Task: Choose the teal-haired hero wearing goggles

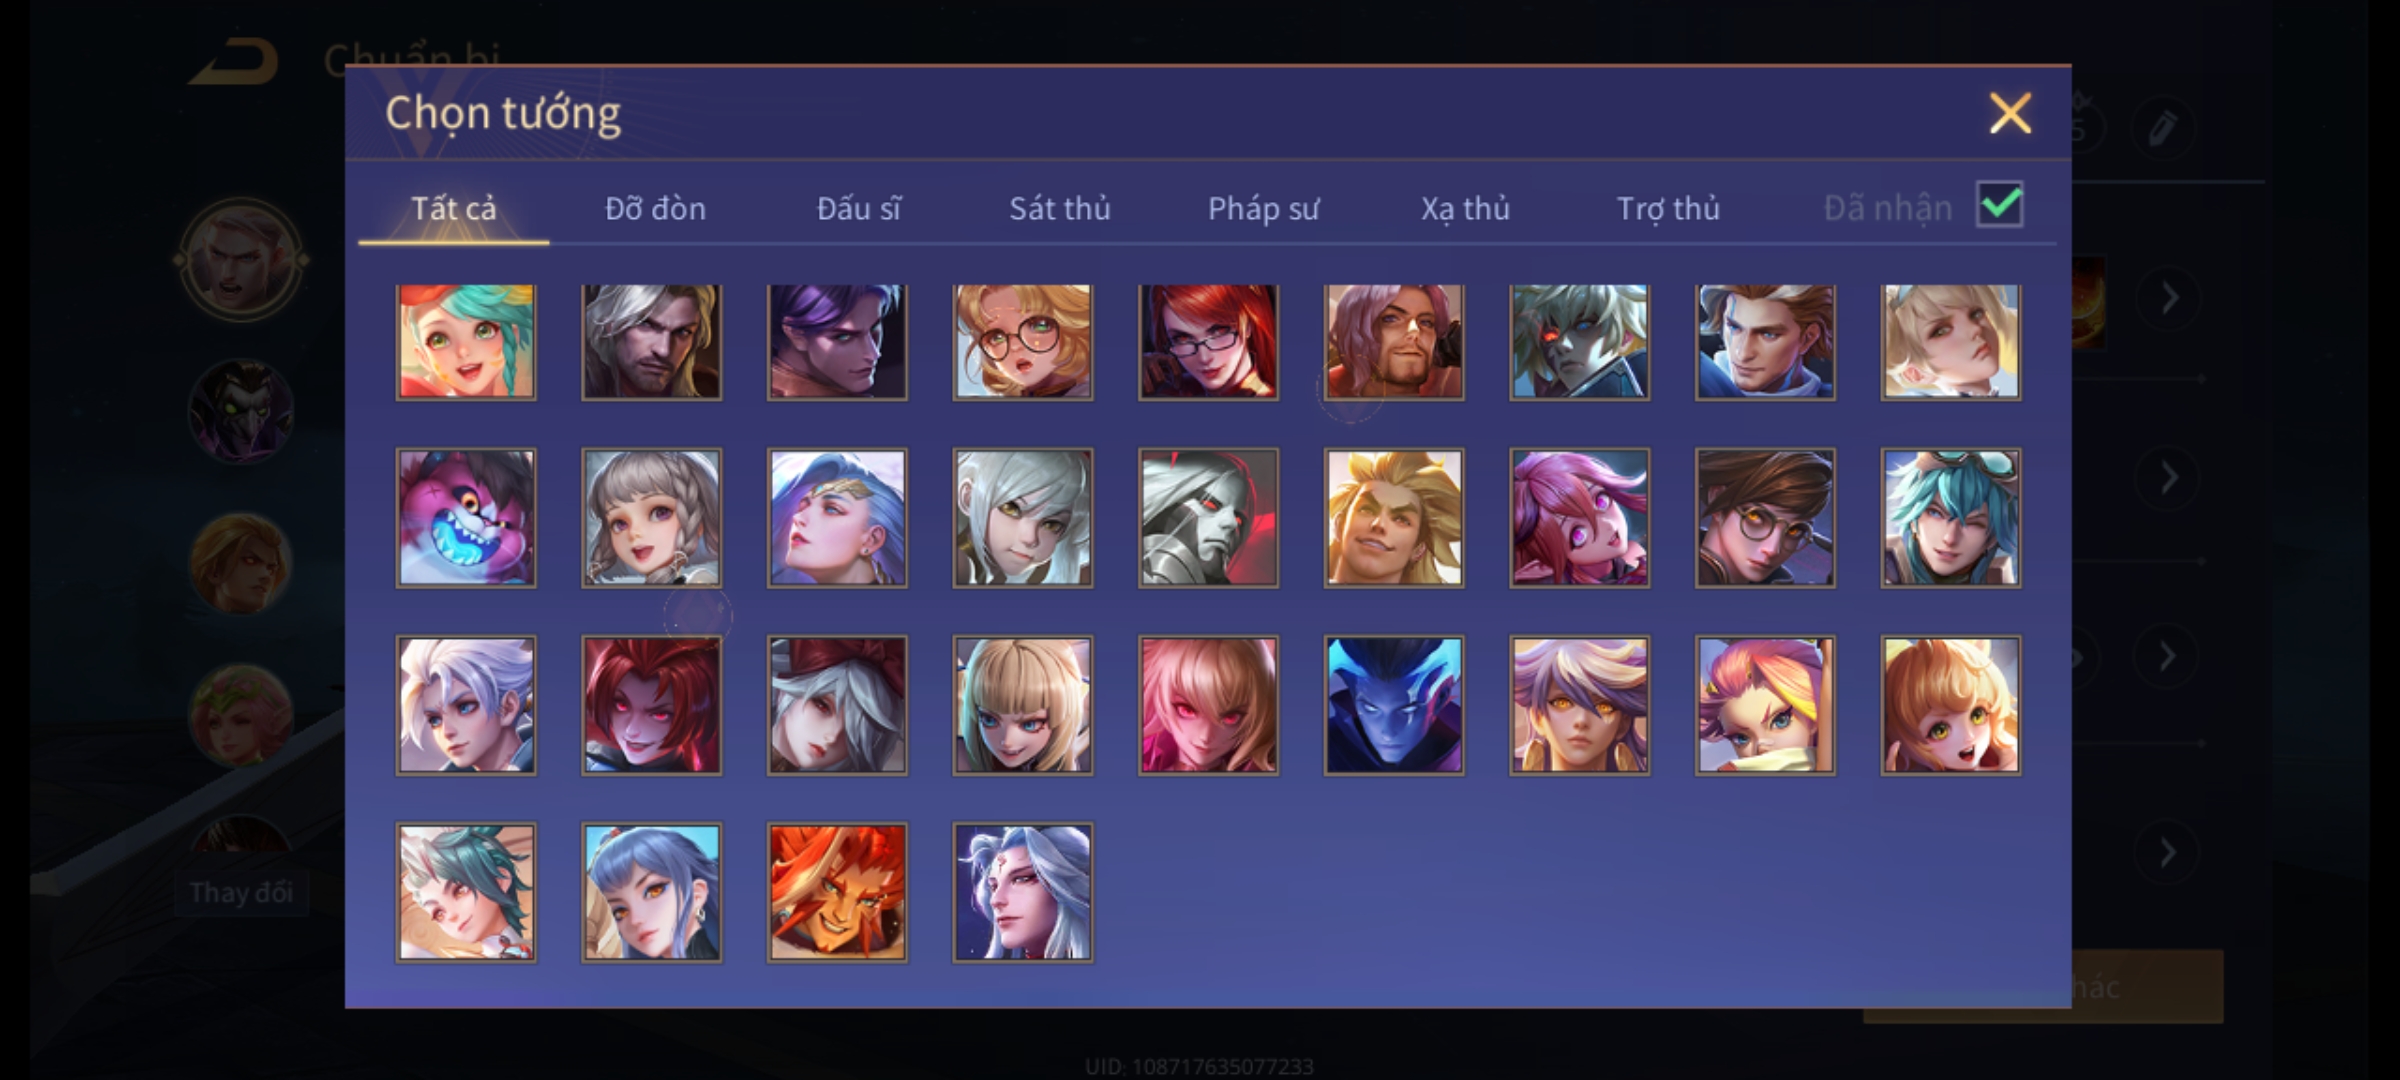Action: click(x=1950, y=518)
